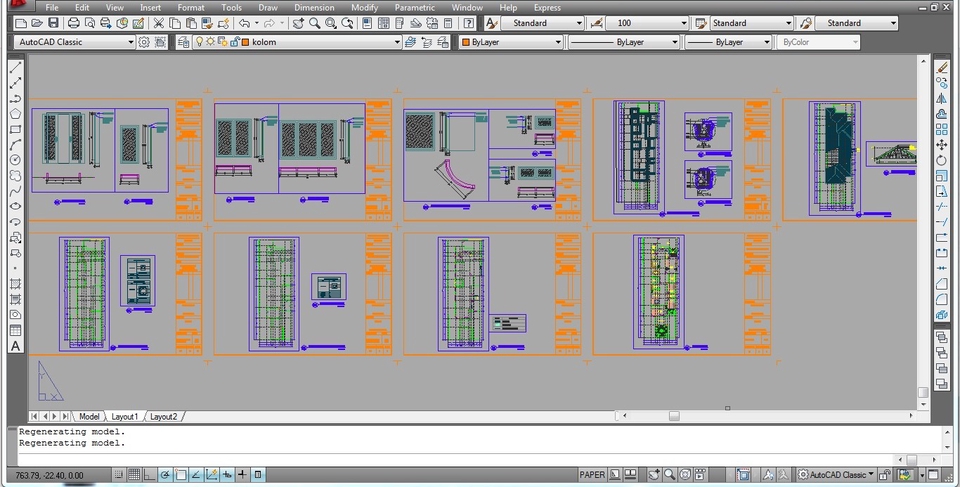Click the Plot (print) icon
The height and width of the screenshot is (487, 960).
click(73, 23)
